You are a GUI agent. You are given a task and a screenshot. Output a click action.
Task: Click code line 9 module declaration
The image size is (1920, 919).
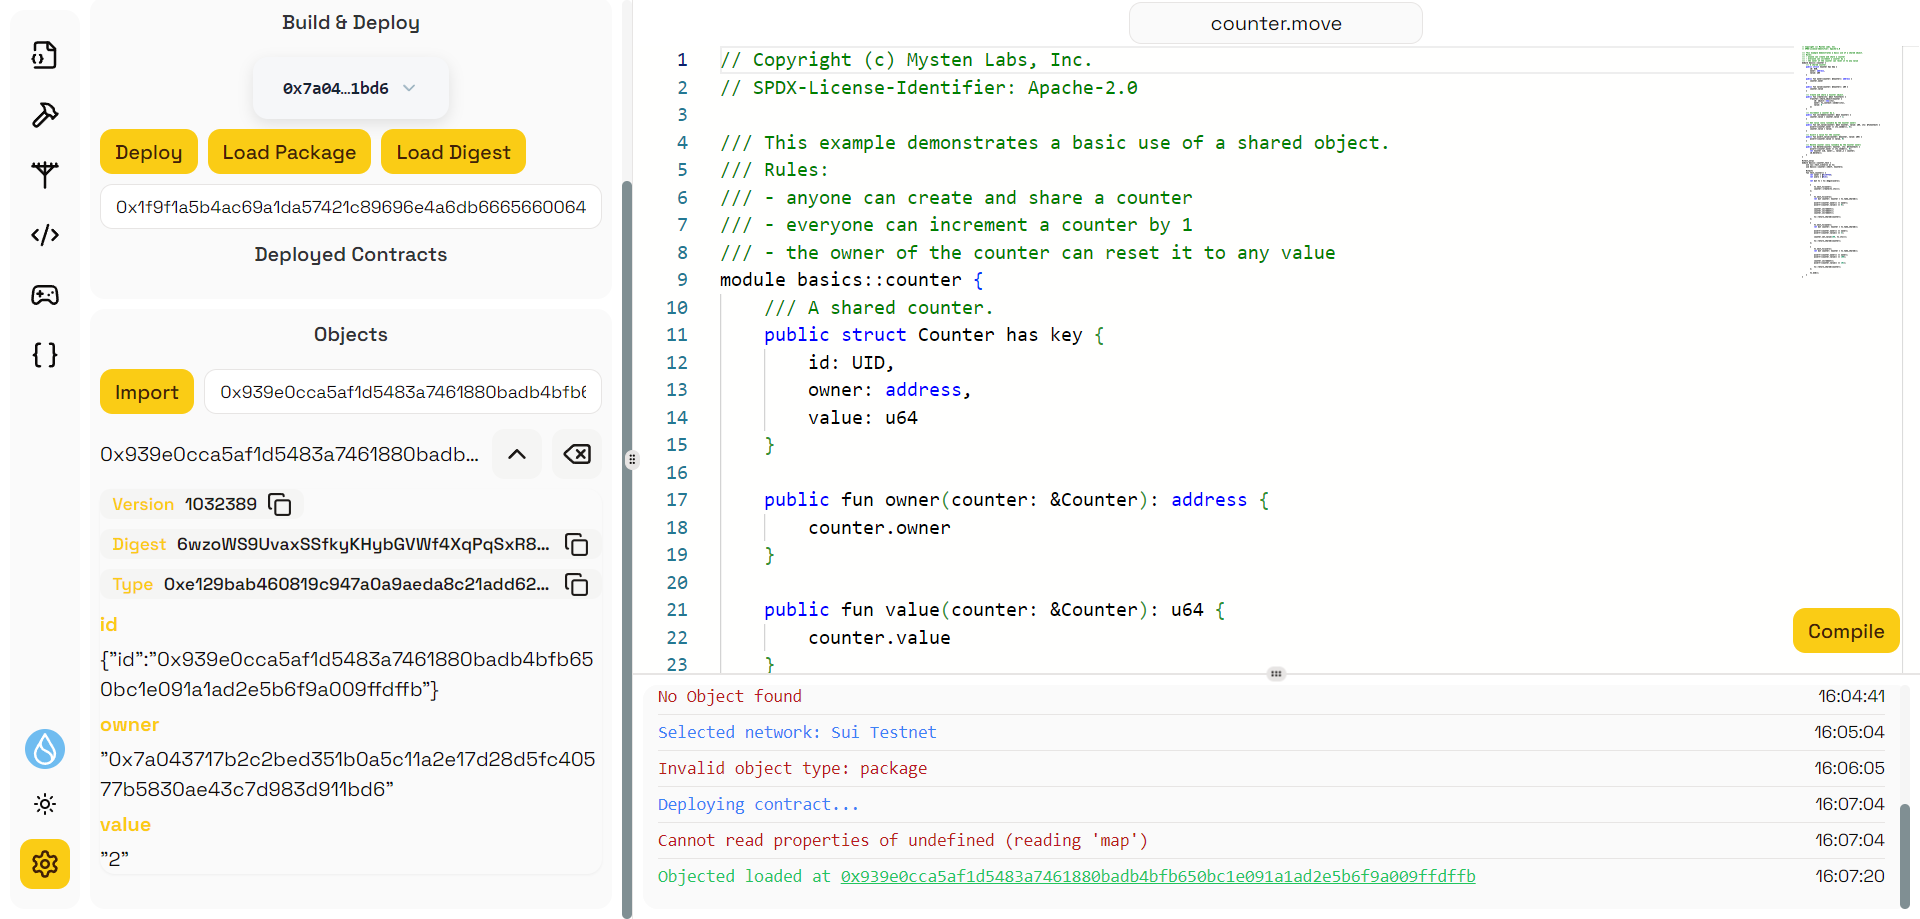coord(852,280)
